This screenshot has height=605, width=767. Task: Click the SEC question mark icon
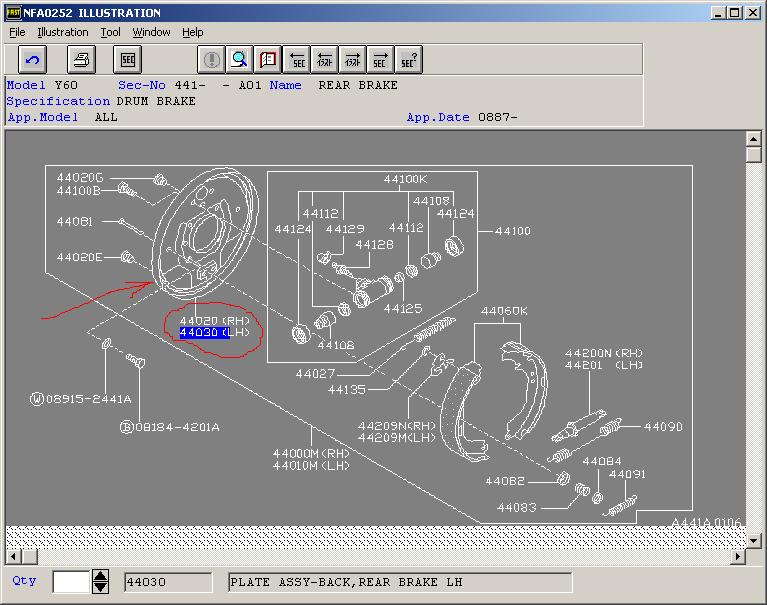(x=408, y=60)
